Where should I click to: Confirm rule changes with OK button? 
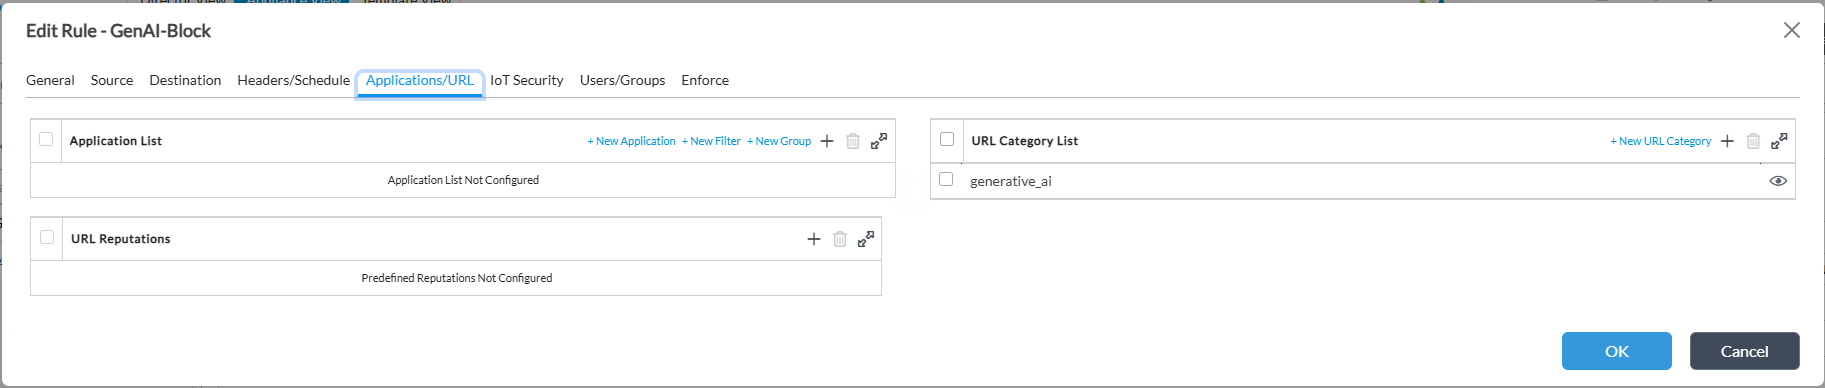(x=1617, y=351)
